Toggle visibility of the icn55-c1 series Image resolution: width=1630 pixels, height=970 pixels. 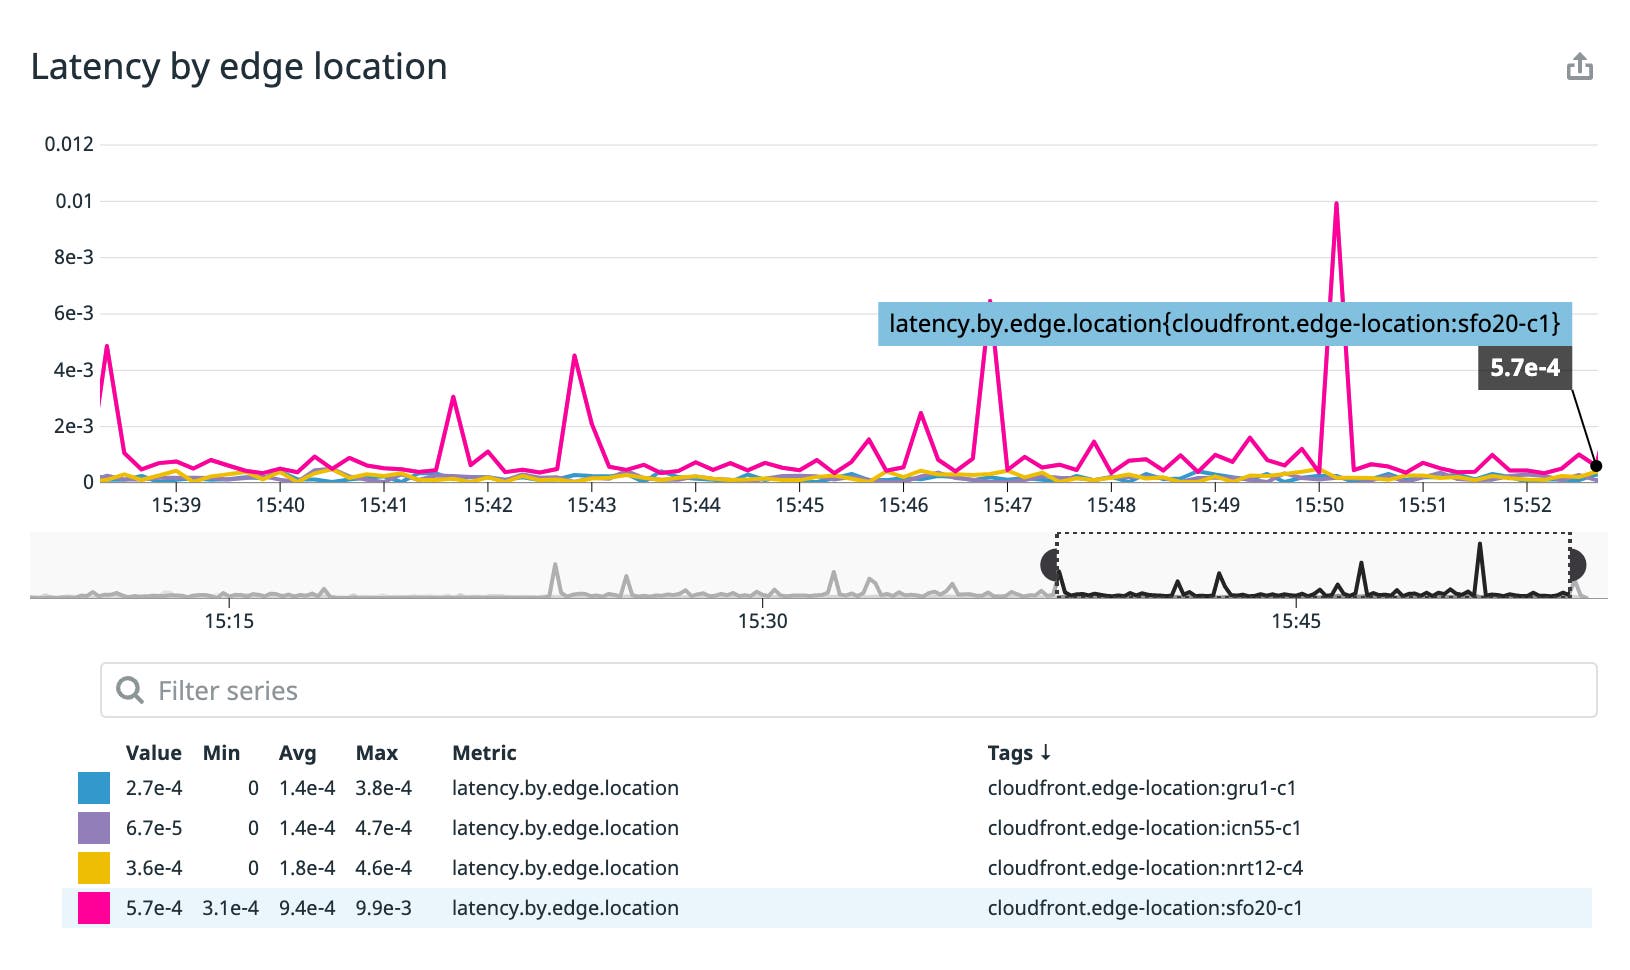click(93, 828)
